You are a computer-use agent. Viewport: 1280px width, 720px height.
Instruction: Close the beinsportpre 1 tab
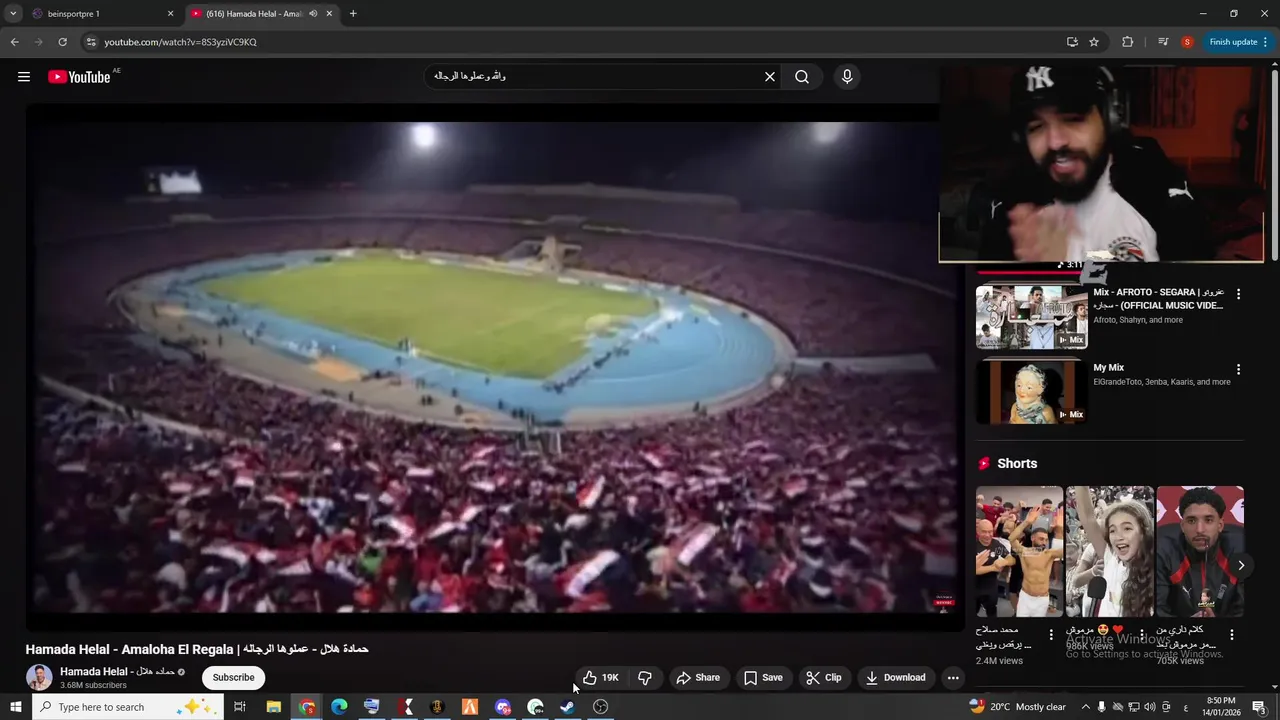tap(170, 14)
